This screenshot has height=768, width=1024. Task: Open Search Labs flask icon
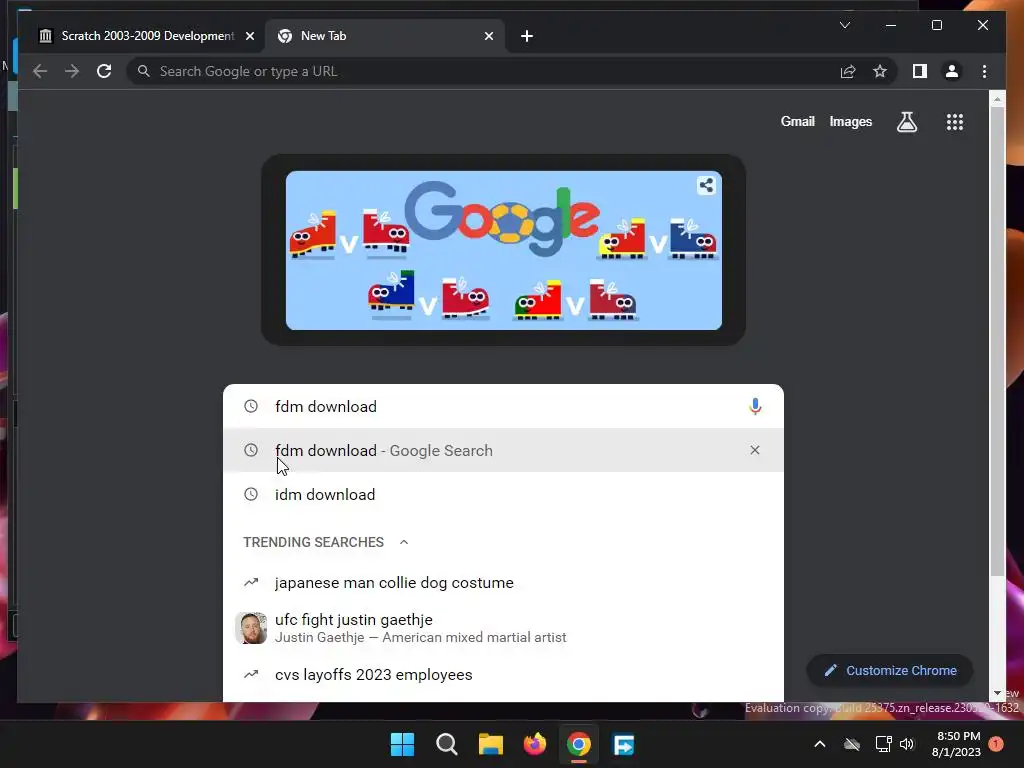tap(906, 121)
